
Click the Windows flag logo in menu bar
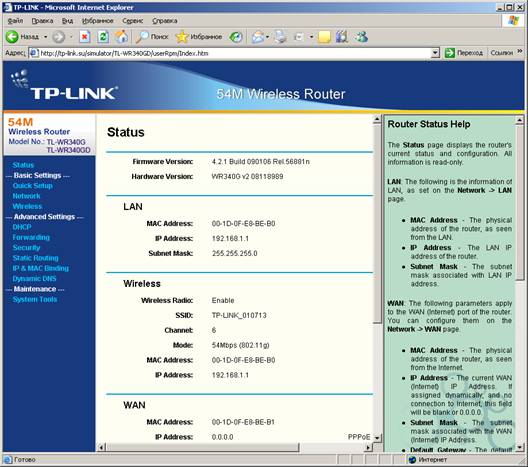[513, 21]
